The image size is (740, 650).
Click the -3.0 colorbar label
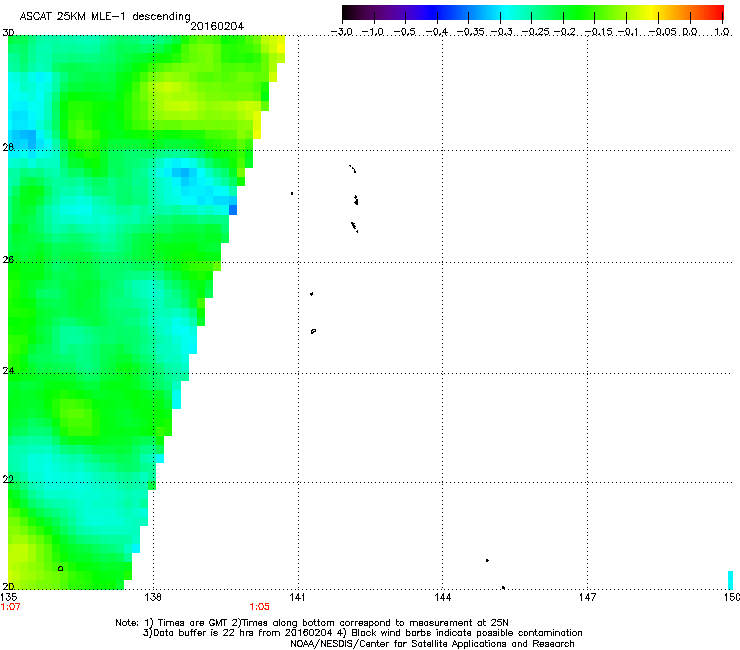(342, 32)
